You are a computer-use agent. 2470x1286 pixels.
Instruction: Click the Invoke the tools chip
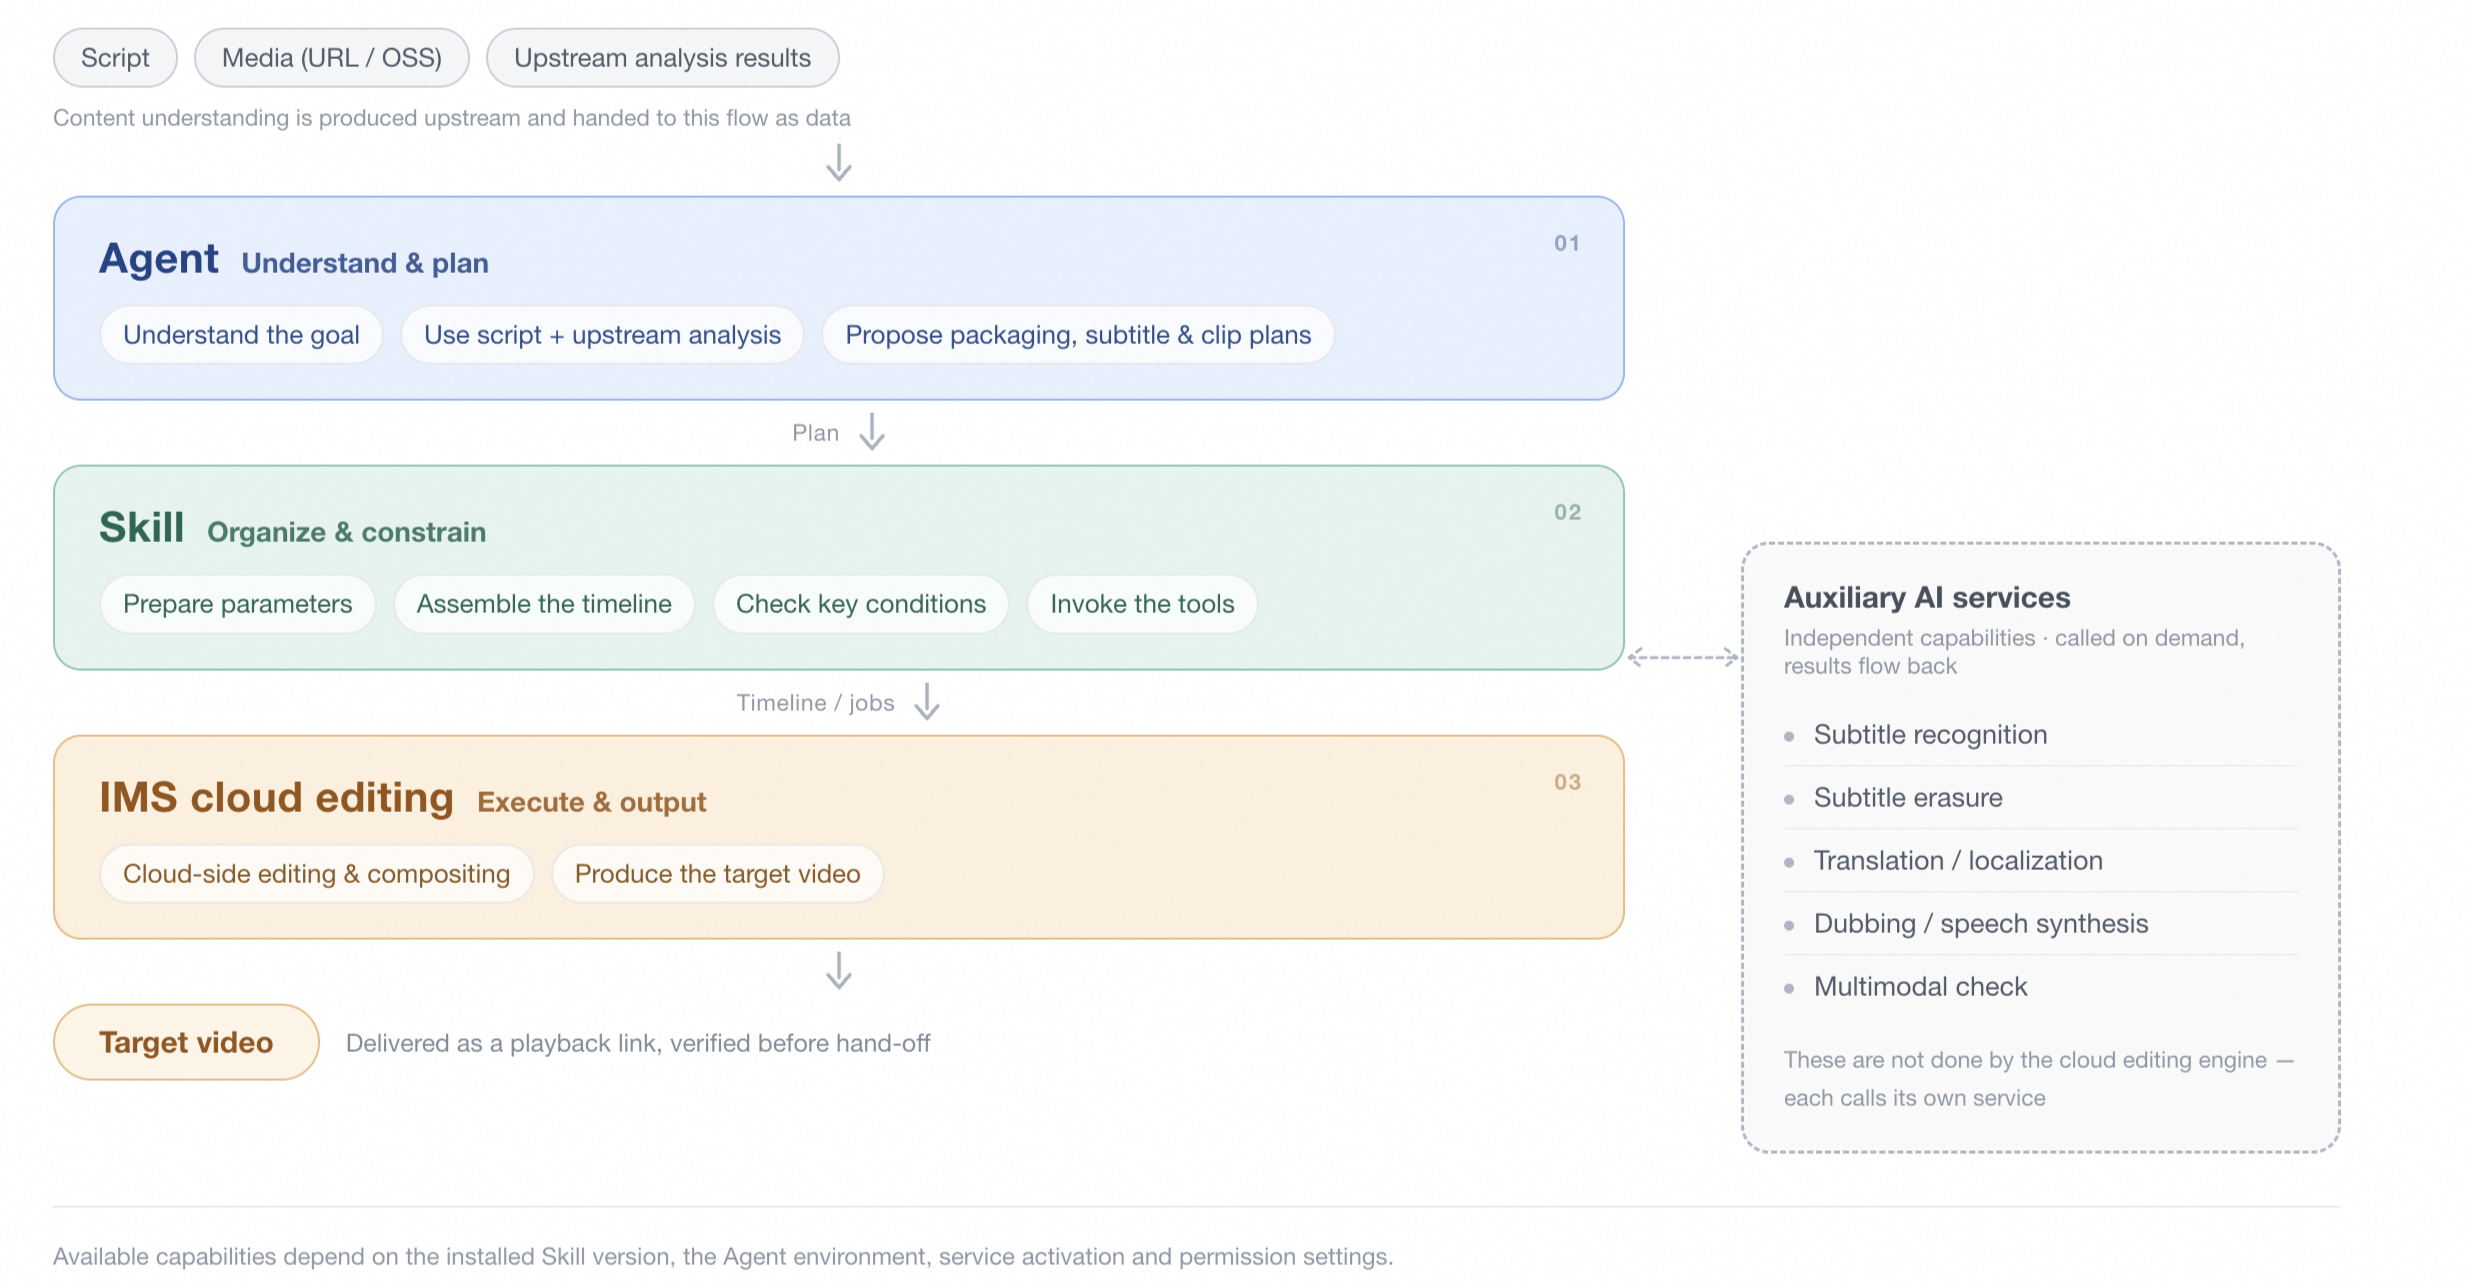click(x=1142, y=604)
